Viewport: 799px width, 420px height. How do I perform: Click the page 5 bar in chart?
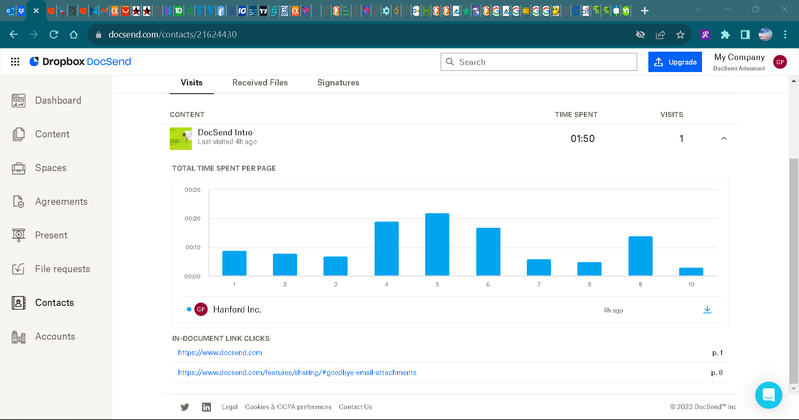point(437,245)
